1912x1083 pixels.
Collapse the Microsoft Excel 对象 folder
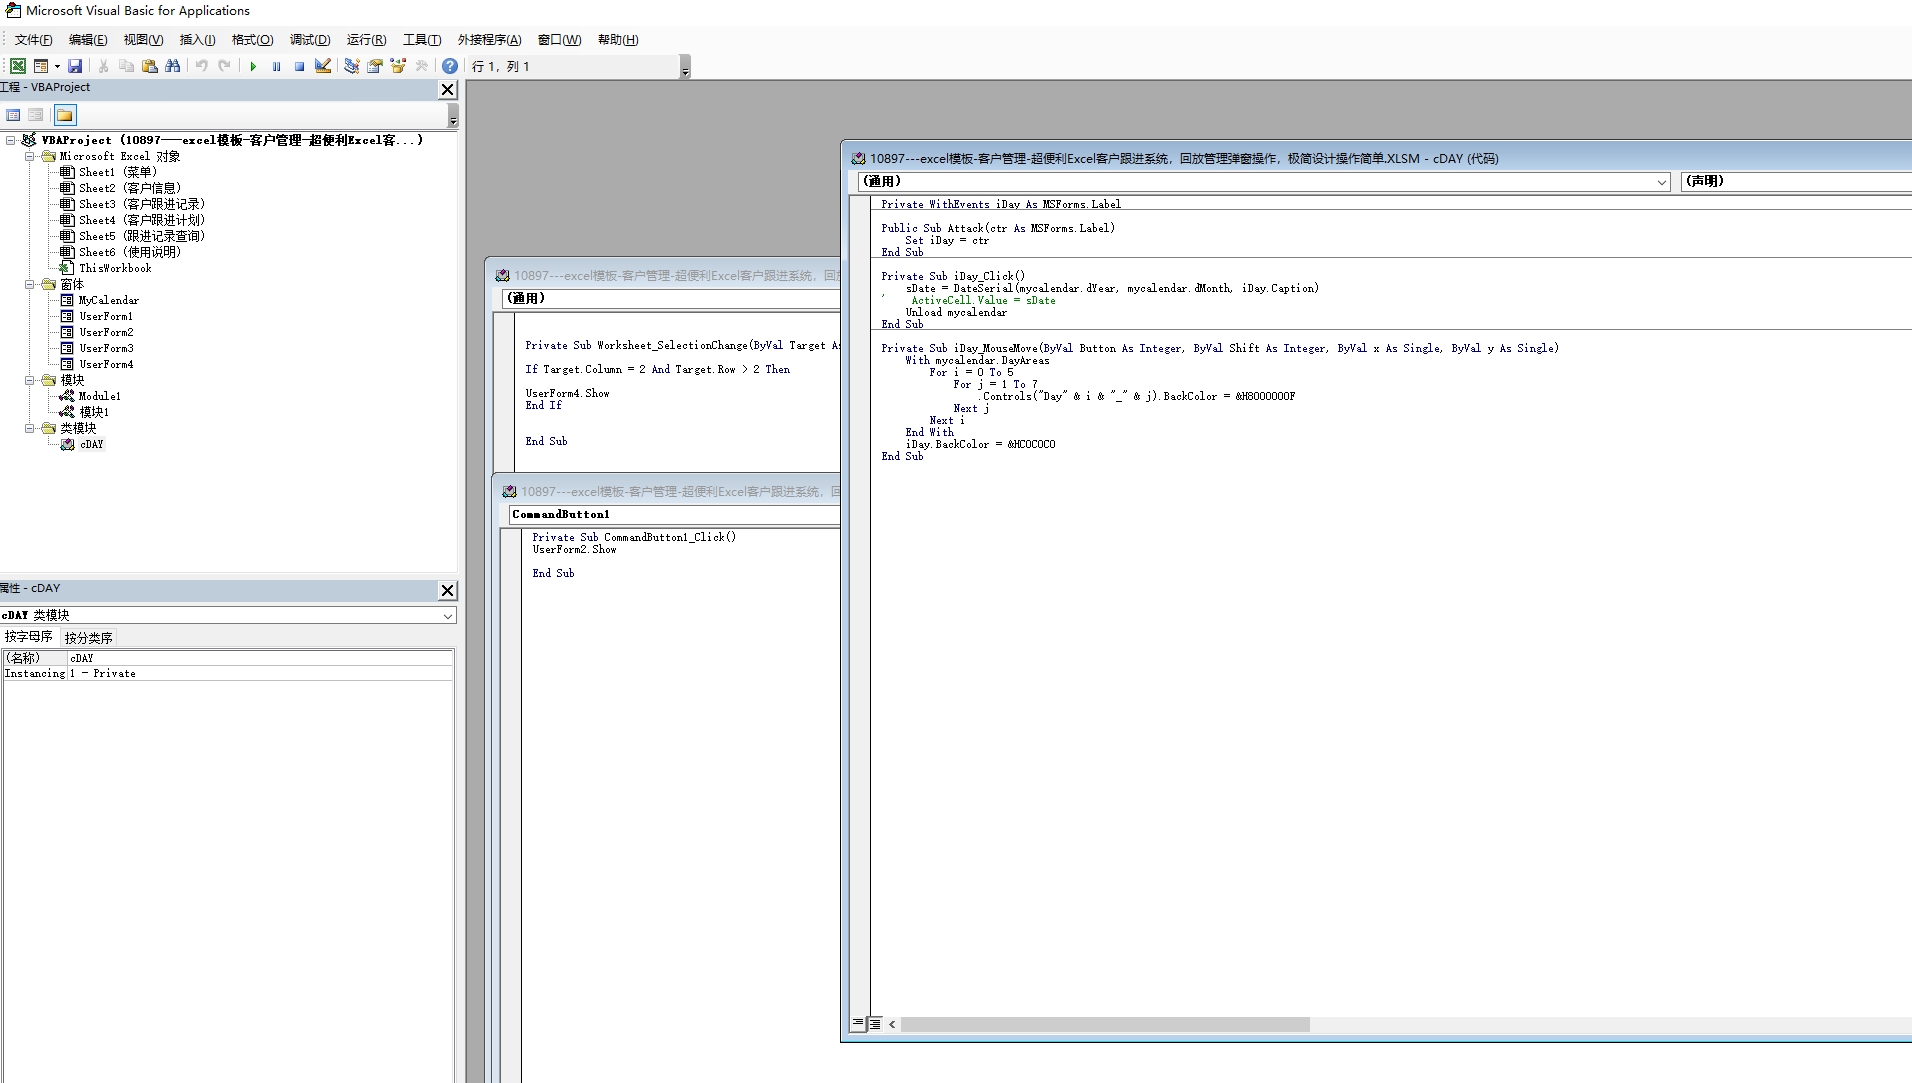tap(29, 156)
